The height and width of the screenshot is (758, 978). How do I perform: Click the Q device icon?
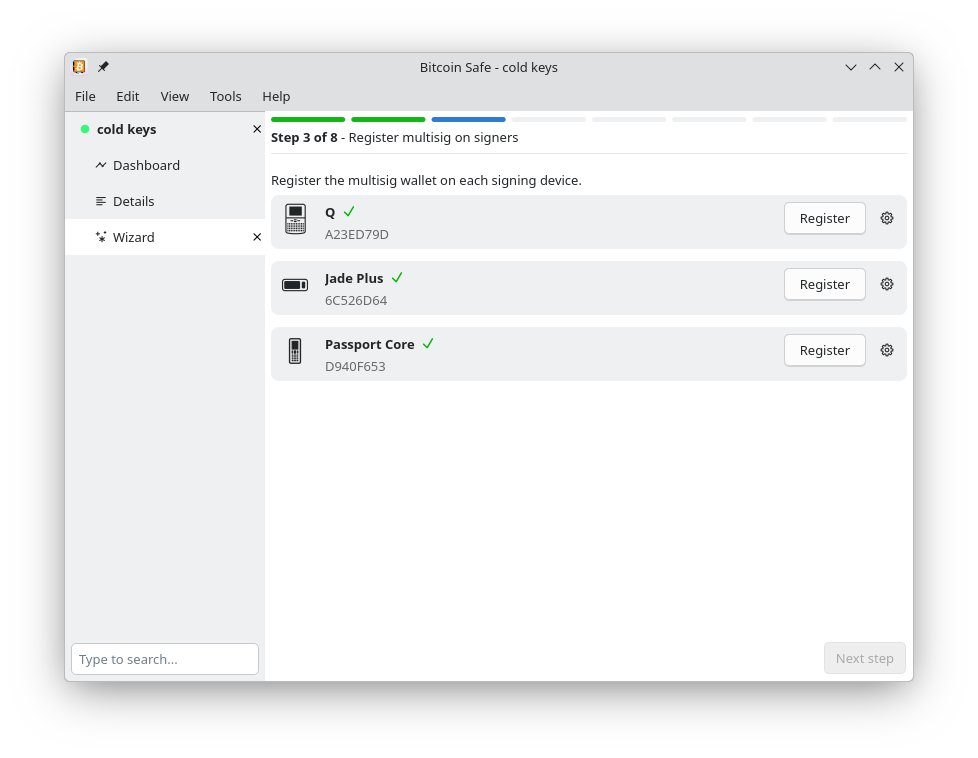(295, 219)
